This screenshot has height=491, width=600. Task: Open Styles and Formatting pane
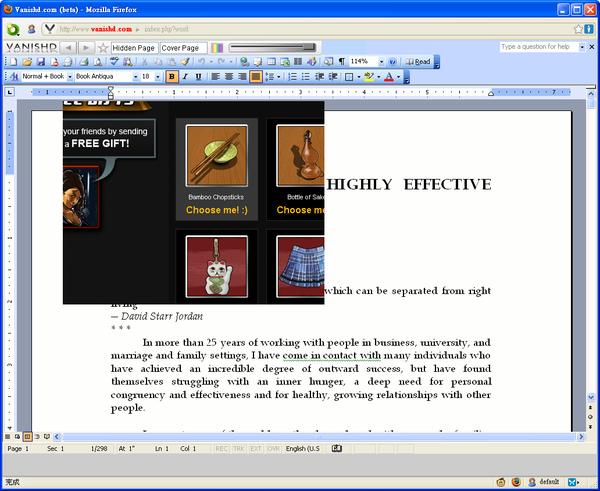(x=14, y=77)
